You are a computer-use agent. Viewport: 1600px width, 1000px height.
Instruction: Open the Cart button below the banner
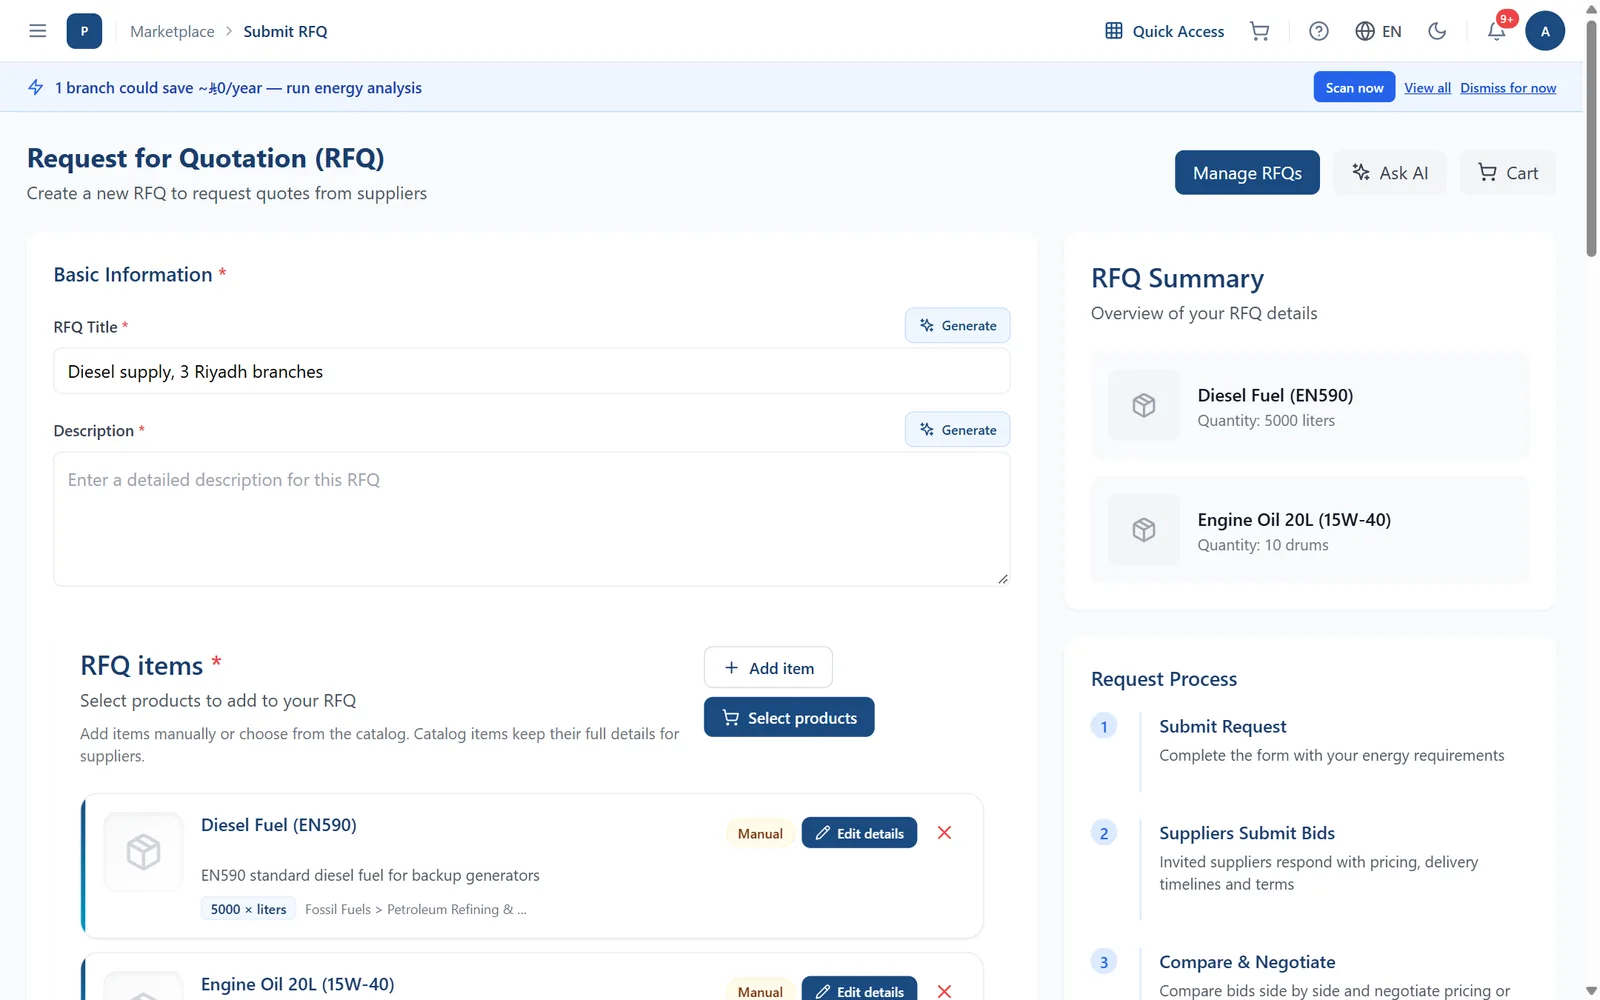1508,173
